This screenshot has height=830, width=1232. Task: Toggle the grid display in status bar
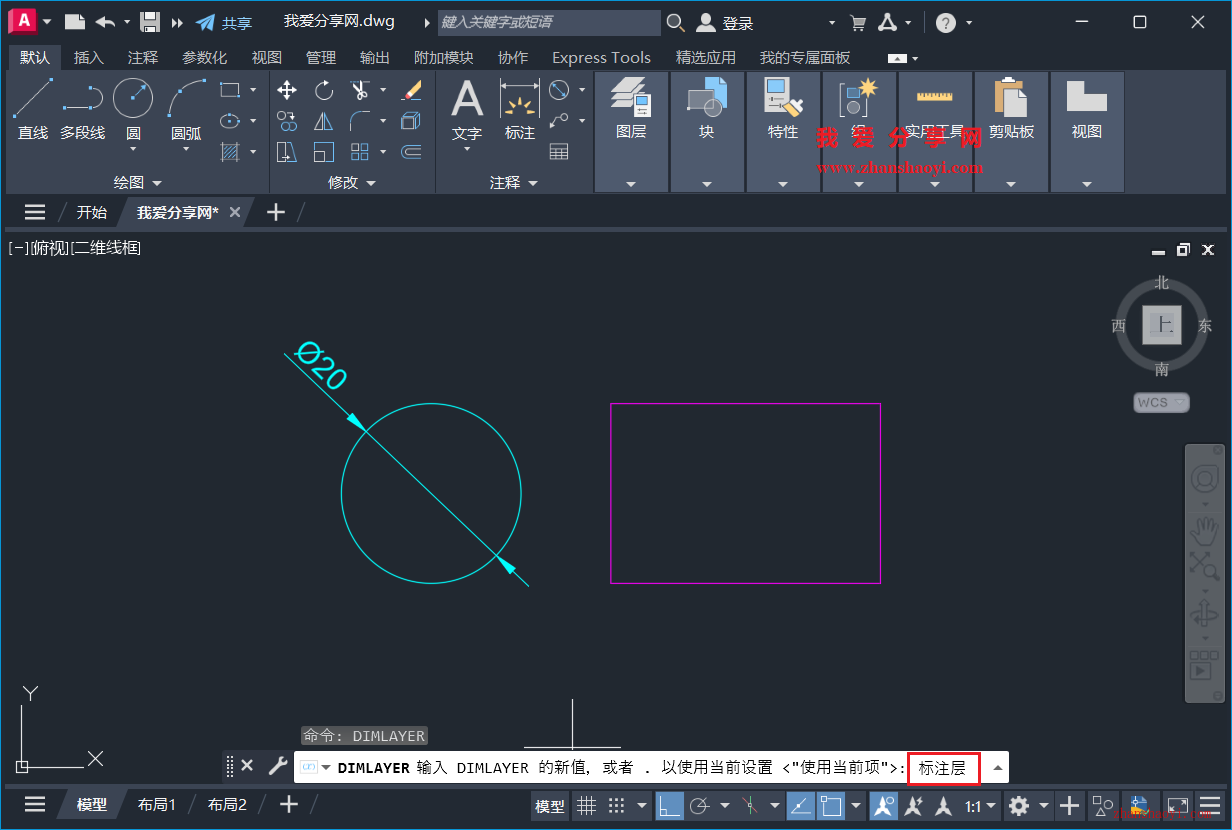(x=586, y=805)
